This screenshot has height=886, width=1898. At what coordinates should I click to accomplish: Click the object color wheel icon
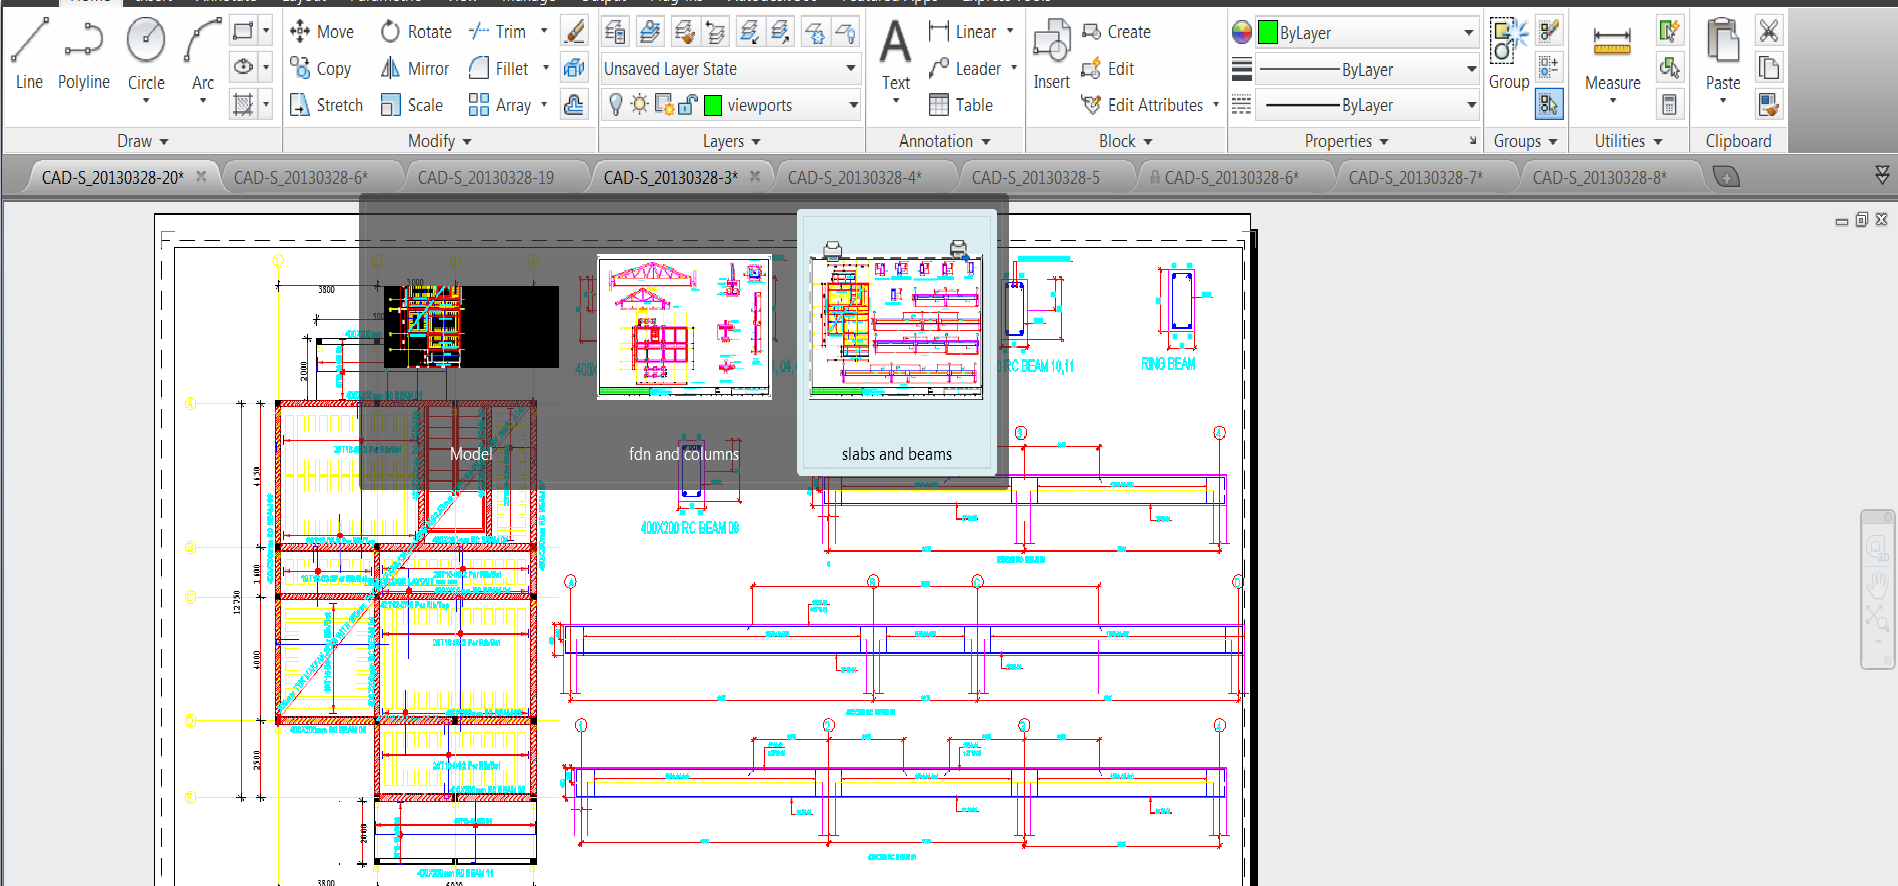click(1241, 33)
